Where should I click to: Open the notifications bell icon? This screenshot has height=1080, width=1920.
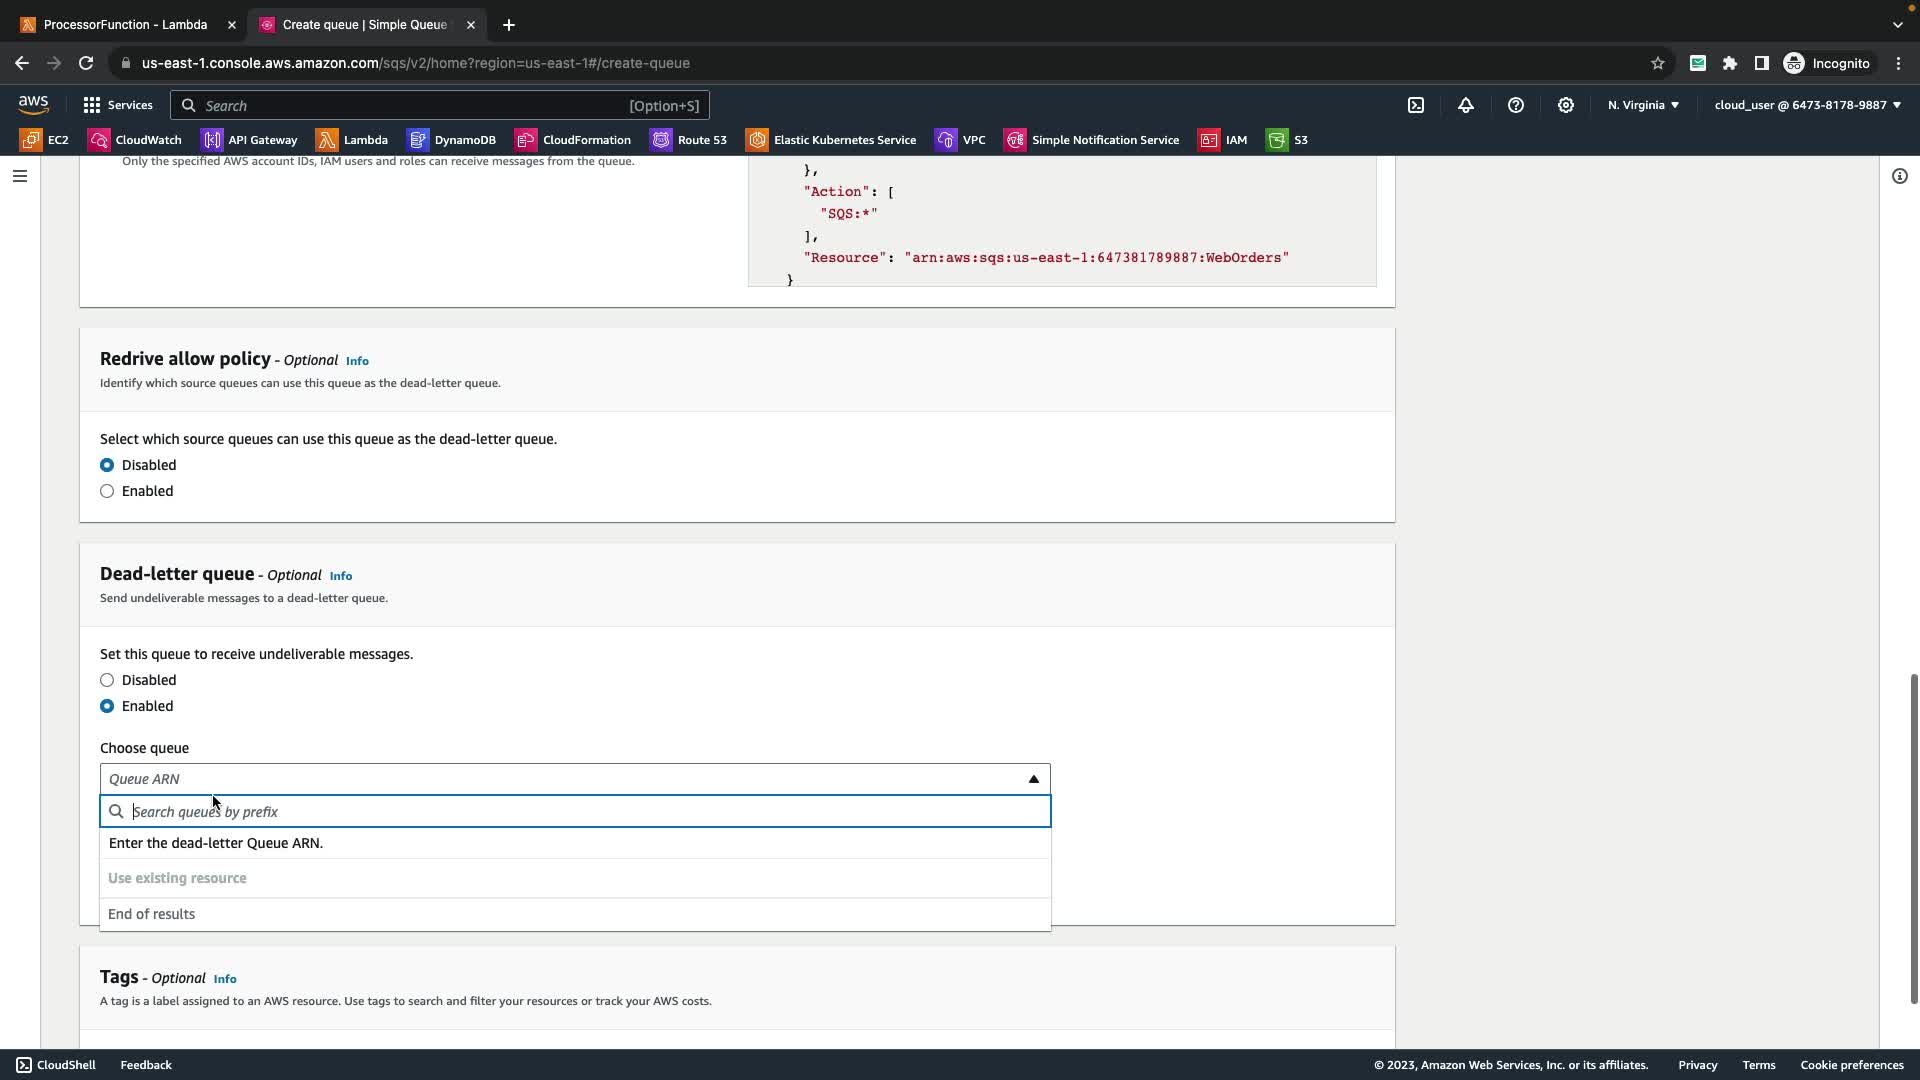click(x=1466, y=105)
